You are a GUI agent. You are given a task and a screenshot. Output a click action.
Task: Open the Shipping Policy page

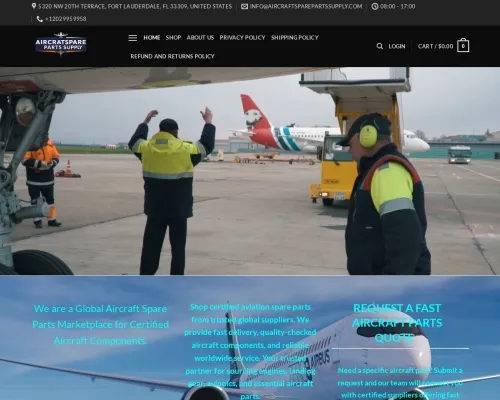295,38
